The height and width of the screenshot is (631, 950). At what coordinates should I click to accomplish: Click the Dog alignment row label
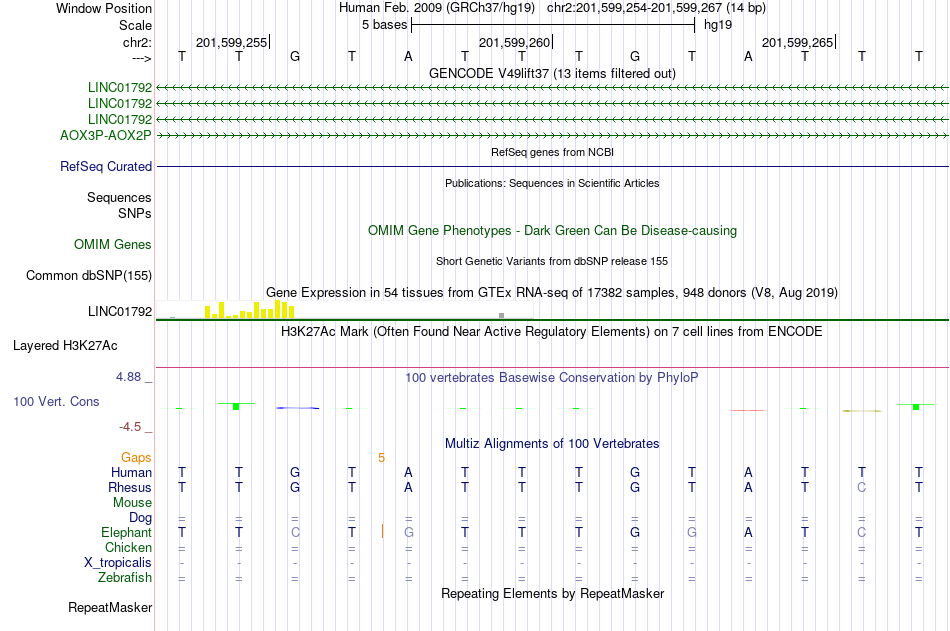coord(140,518)
